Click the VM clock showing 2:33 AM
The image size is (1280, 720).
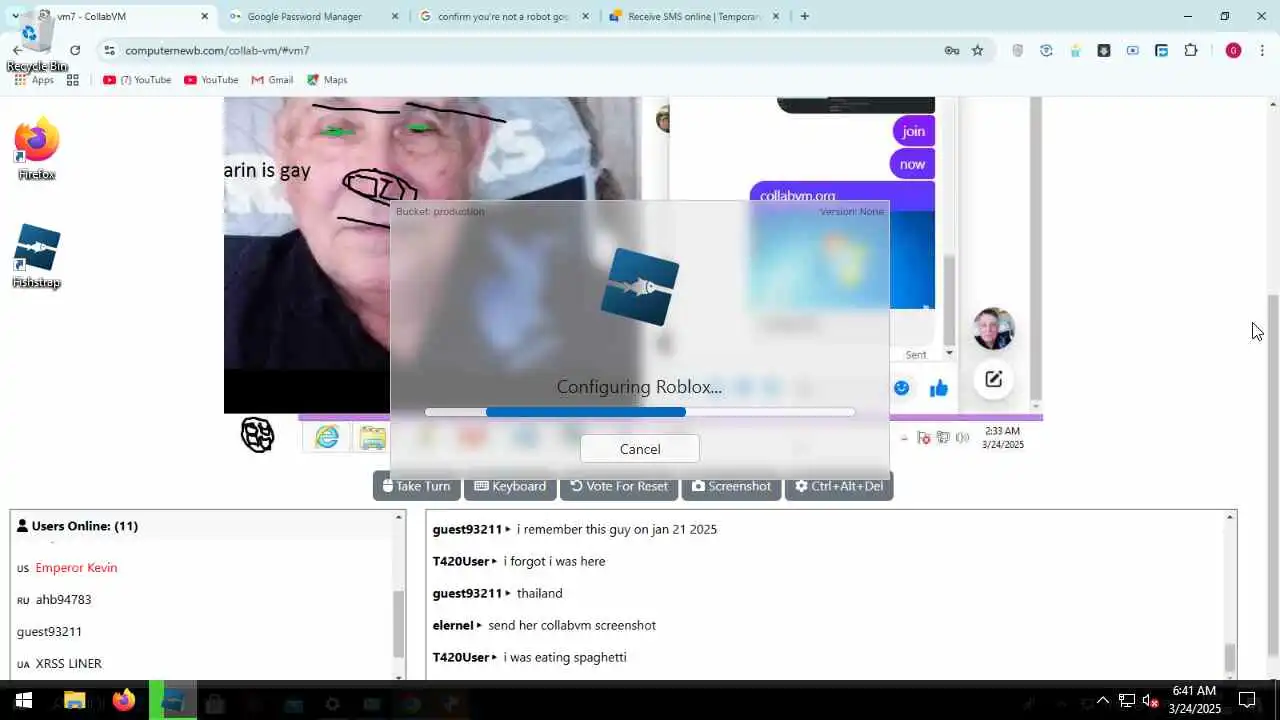1003,438
